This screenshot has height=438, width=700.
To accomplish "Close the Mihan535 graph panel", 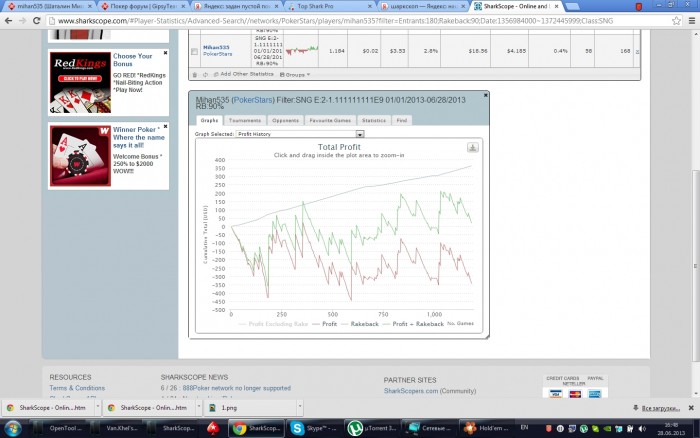I will 486,95.
